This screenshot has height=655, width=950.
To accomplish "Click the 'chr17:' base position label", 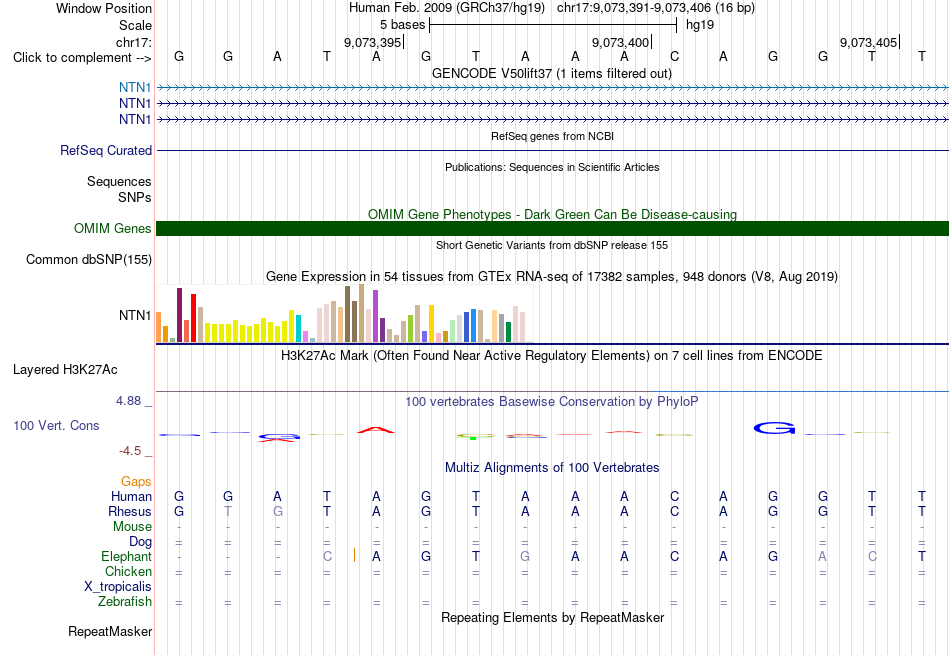I will point(134,42).
